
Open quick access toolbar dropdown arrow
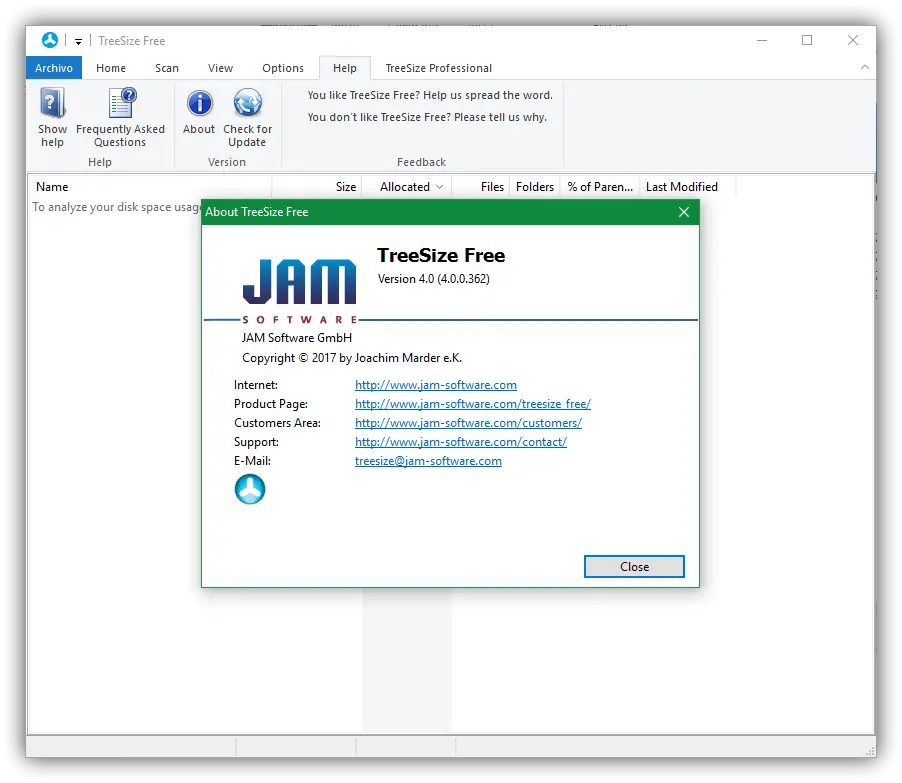point(78,41)
